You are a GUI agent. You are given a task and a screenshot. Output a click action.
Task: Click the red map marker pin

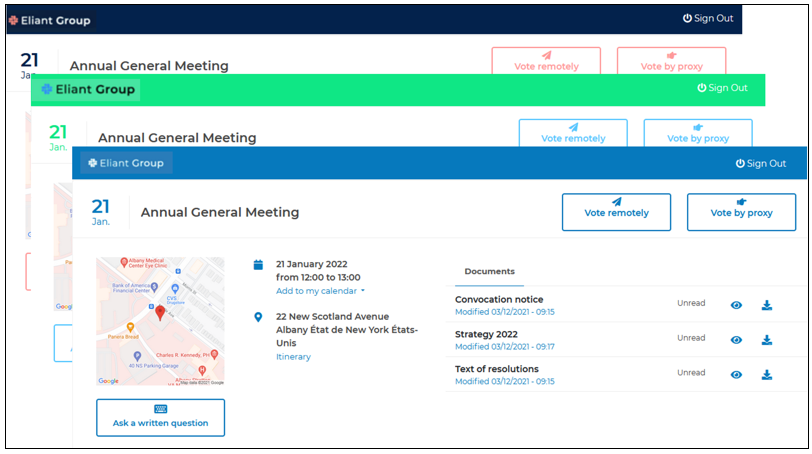(160, 314)
